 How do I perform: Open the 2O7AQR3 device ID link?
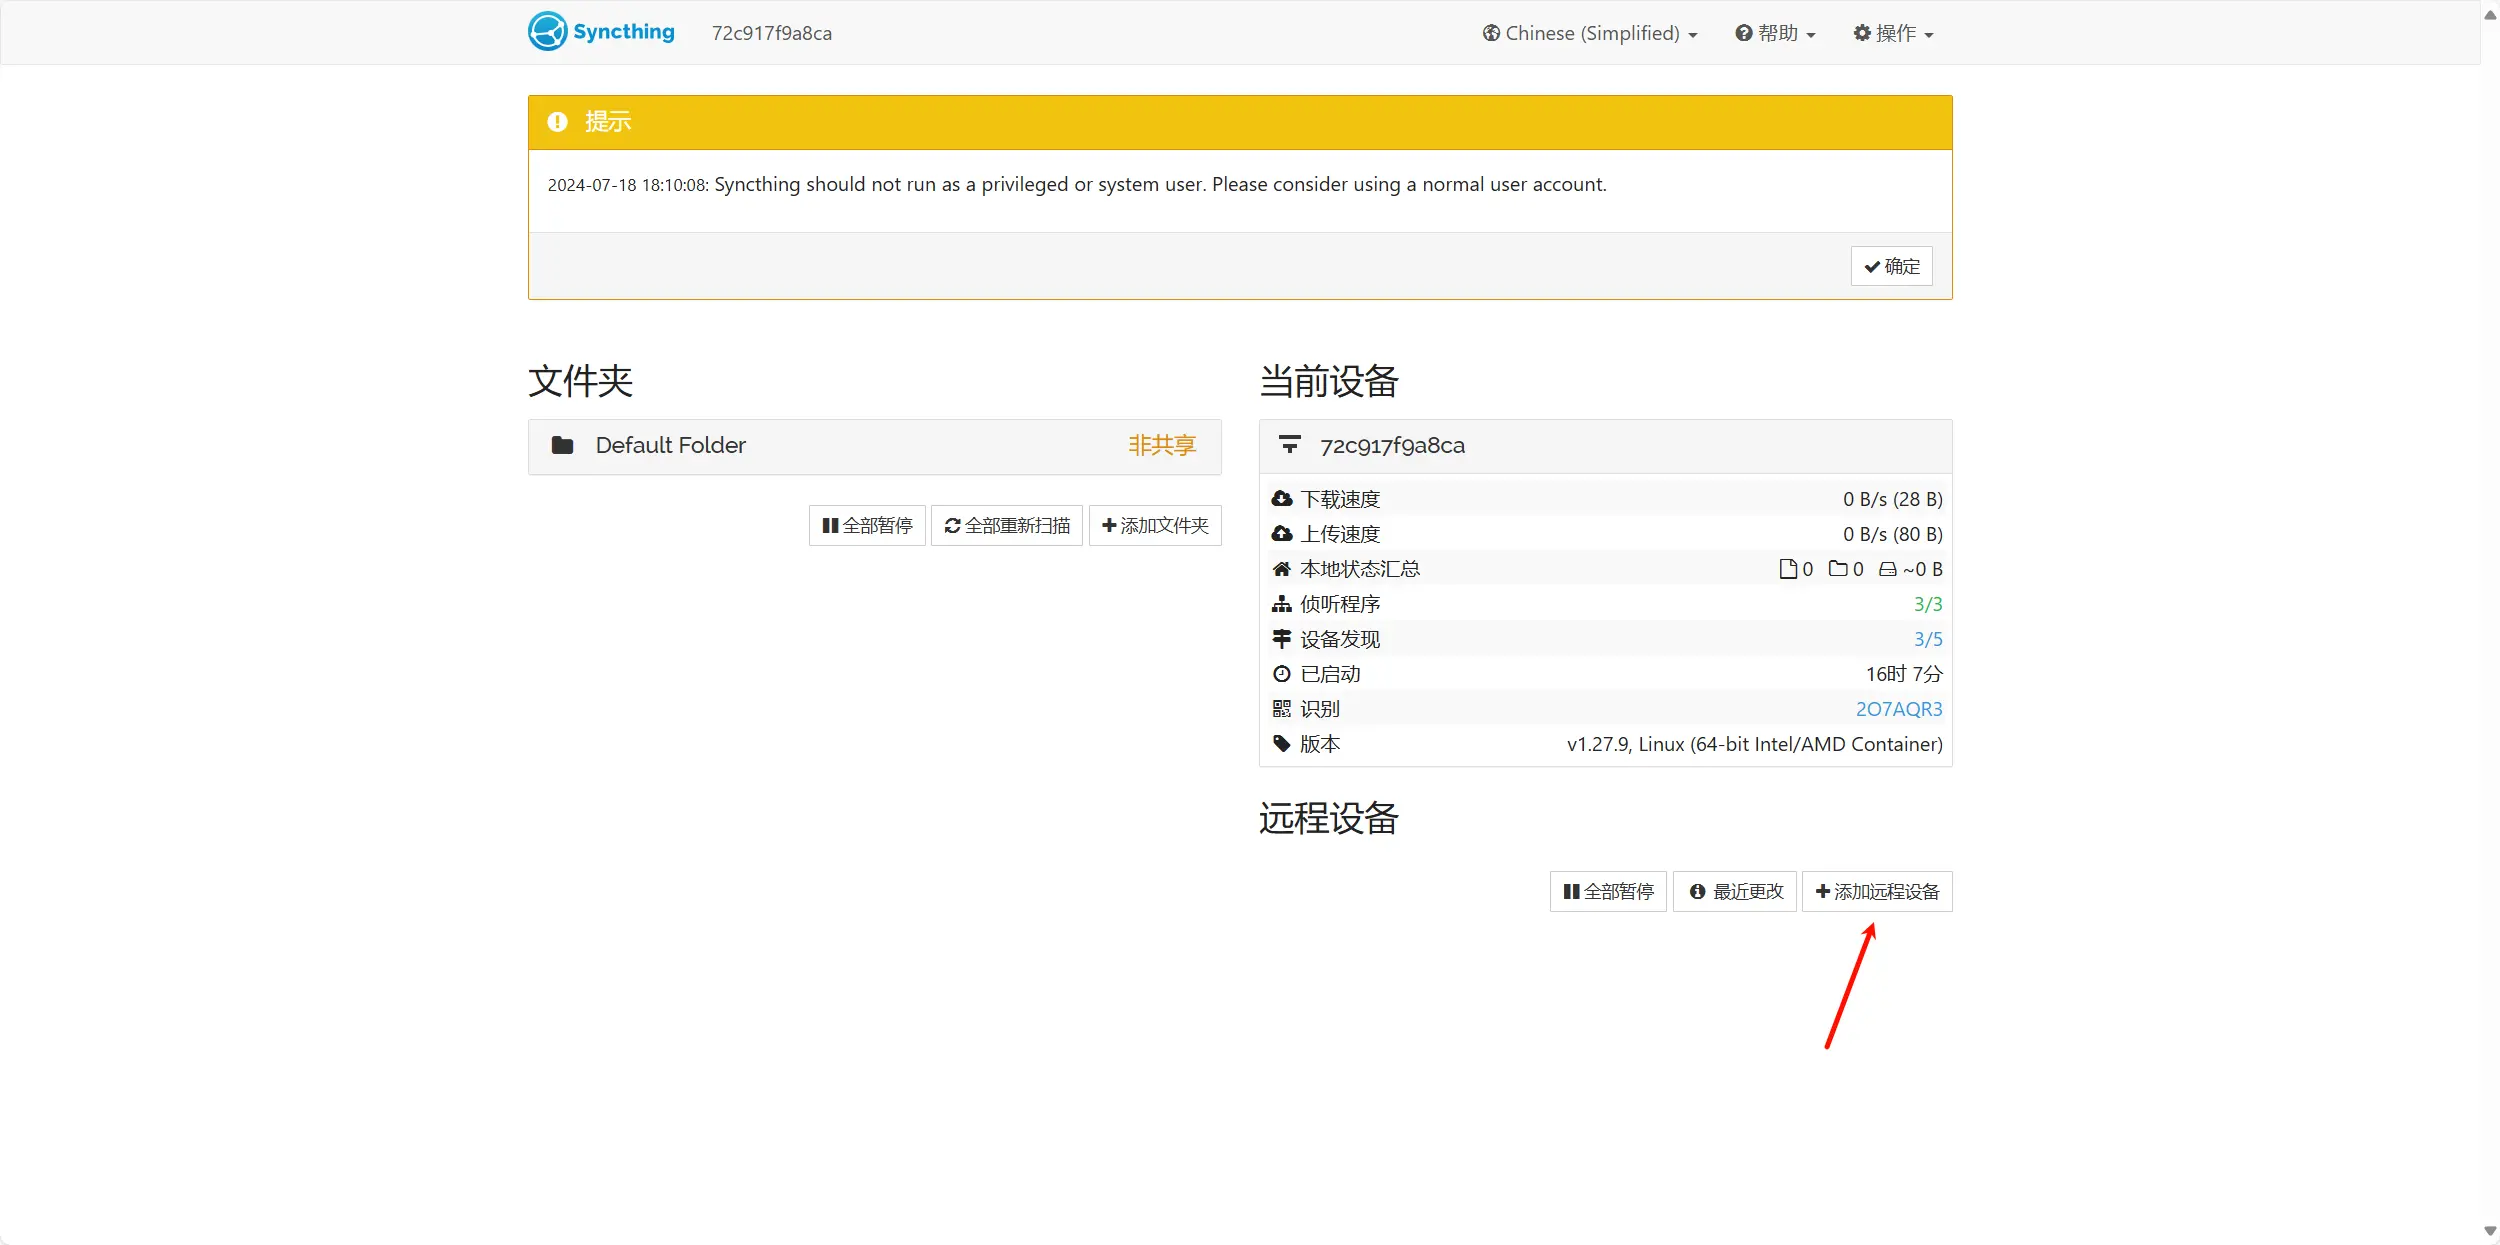point(1898,709)
